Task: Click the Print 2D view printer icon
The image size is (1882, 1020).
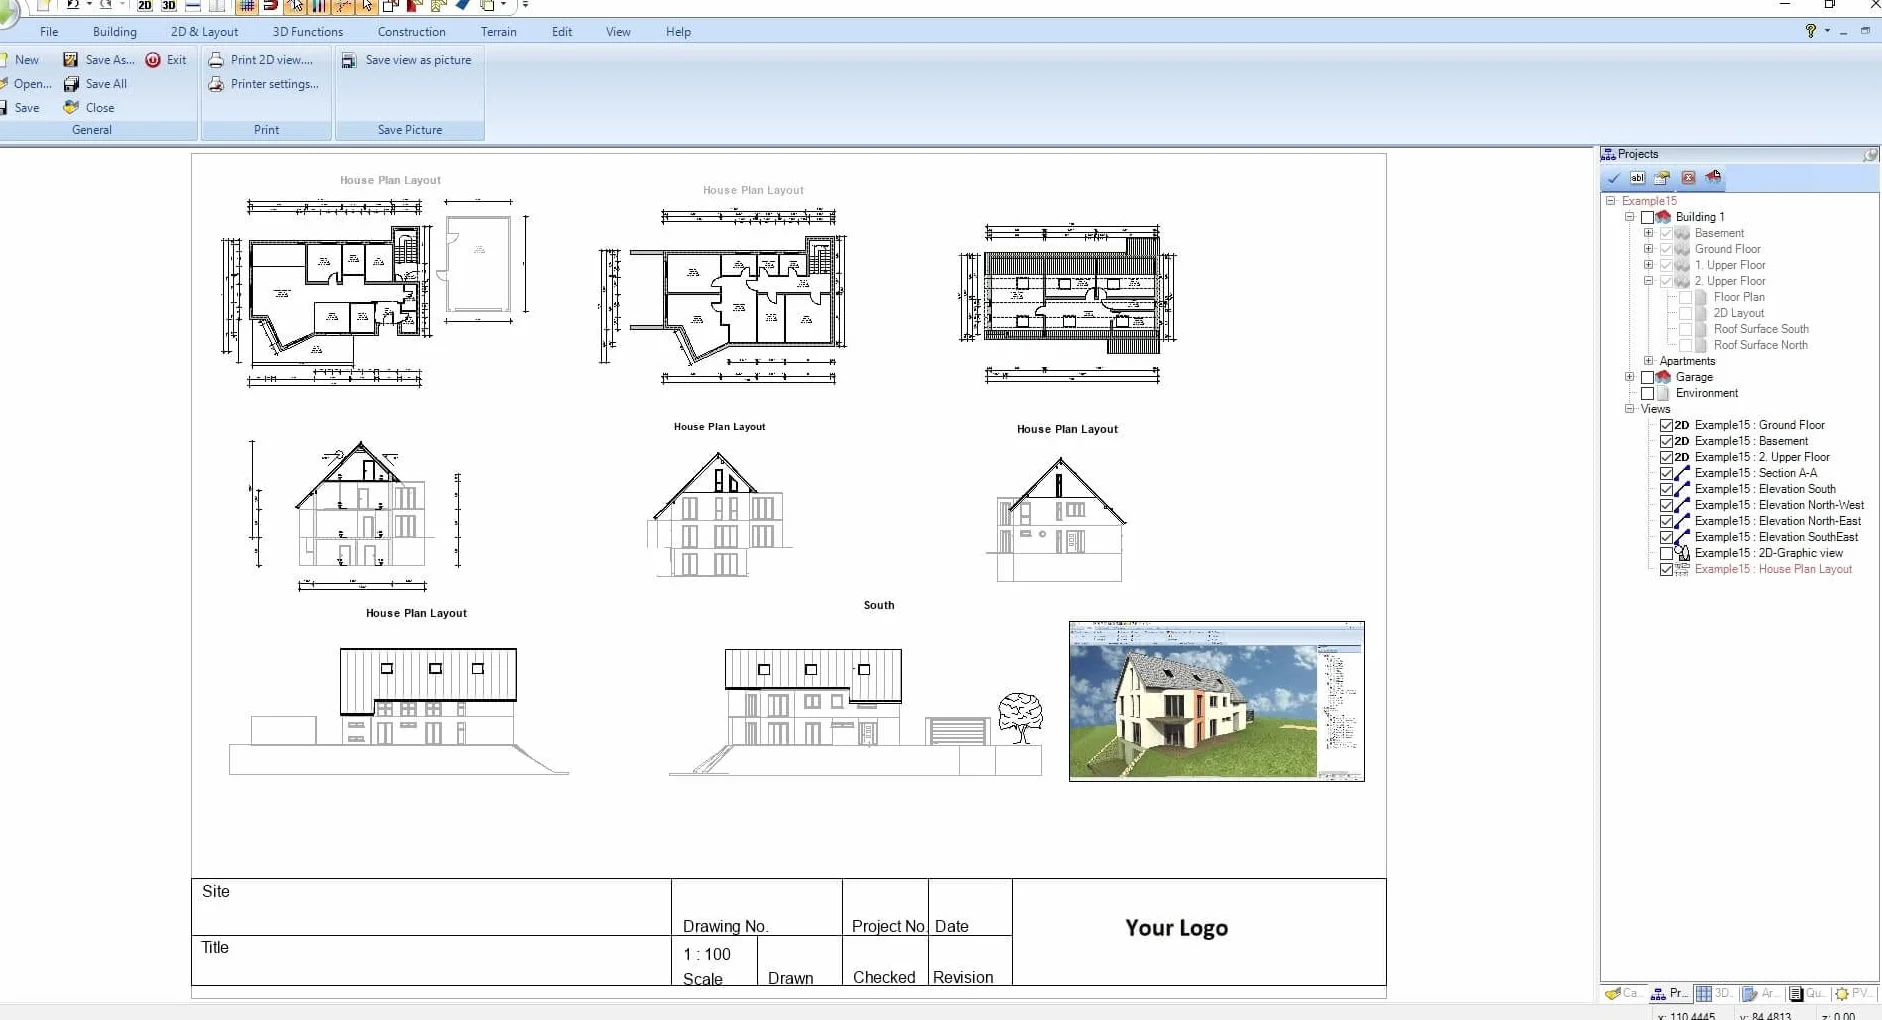Action: (216, 60)
